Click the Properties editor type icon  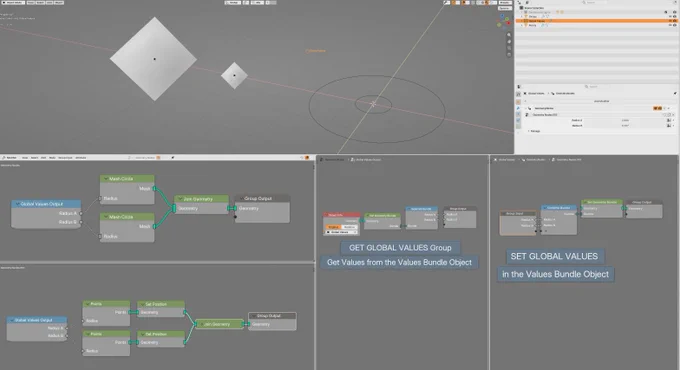click(519, 87)
